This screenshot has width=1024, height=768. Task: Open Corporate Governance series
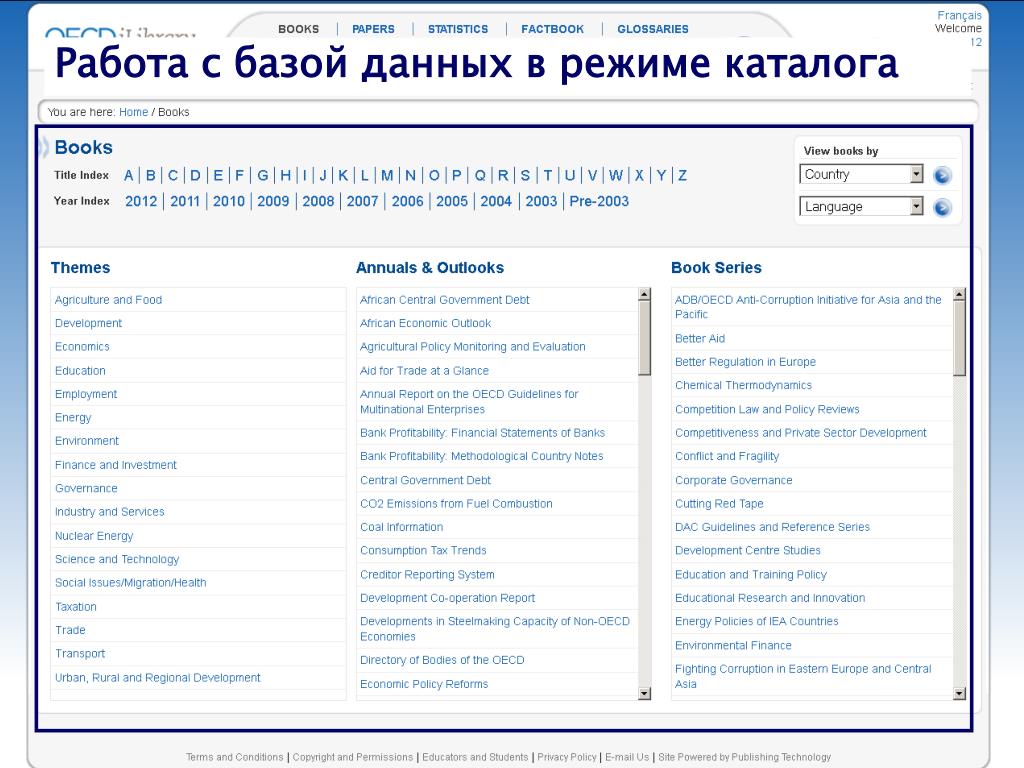point(733,480)
